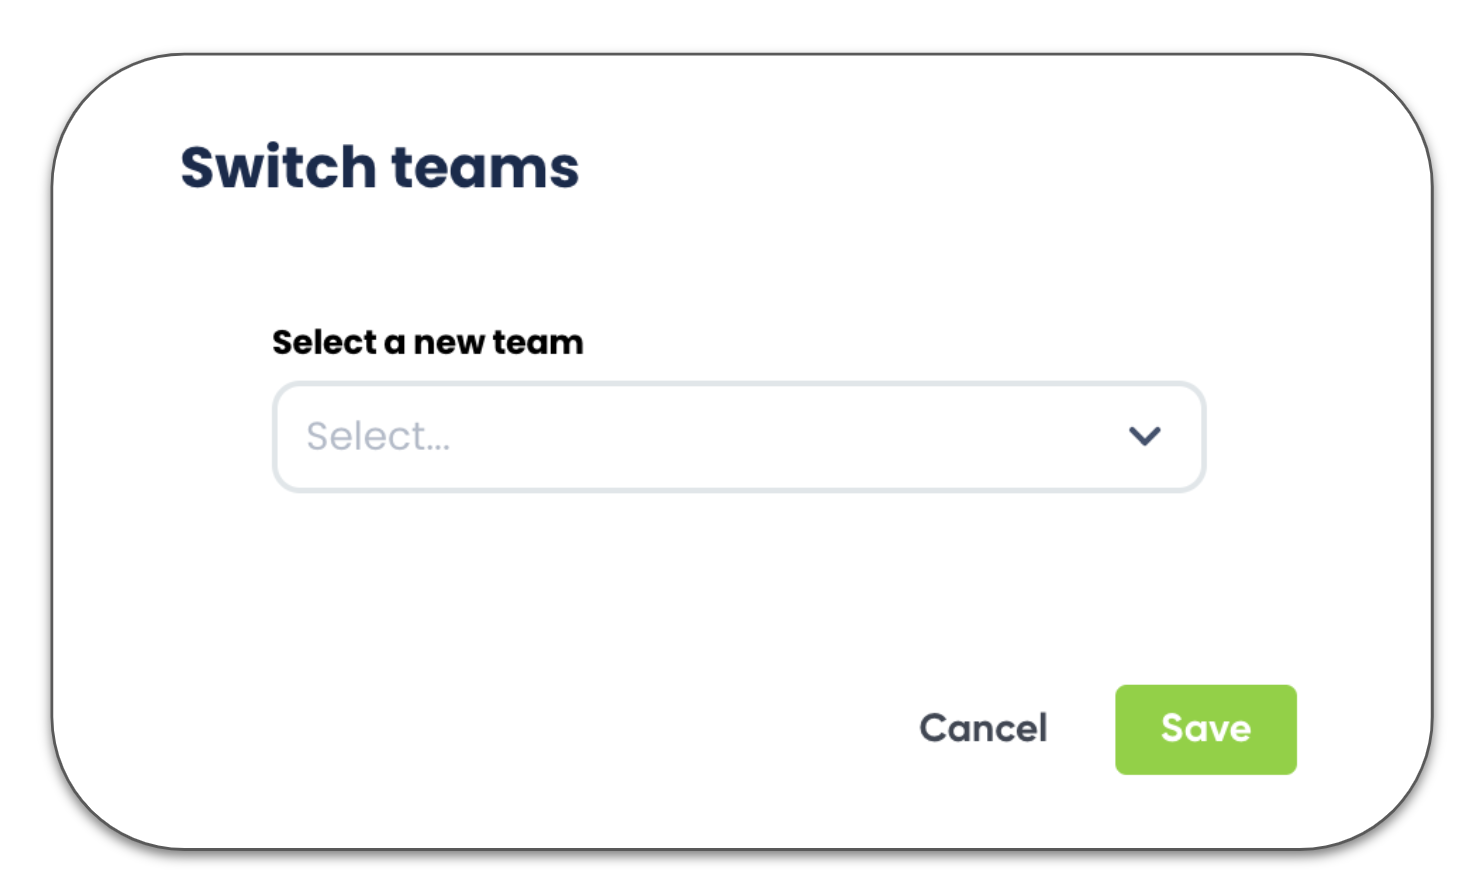Click the "Switch teams" dialog title
1476x894 pixels.
(379, 167)
